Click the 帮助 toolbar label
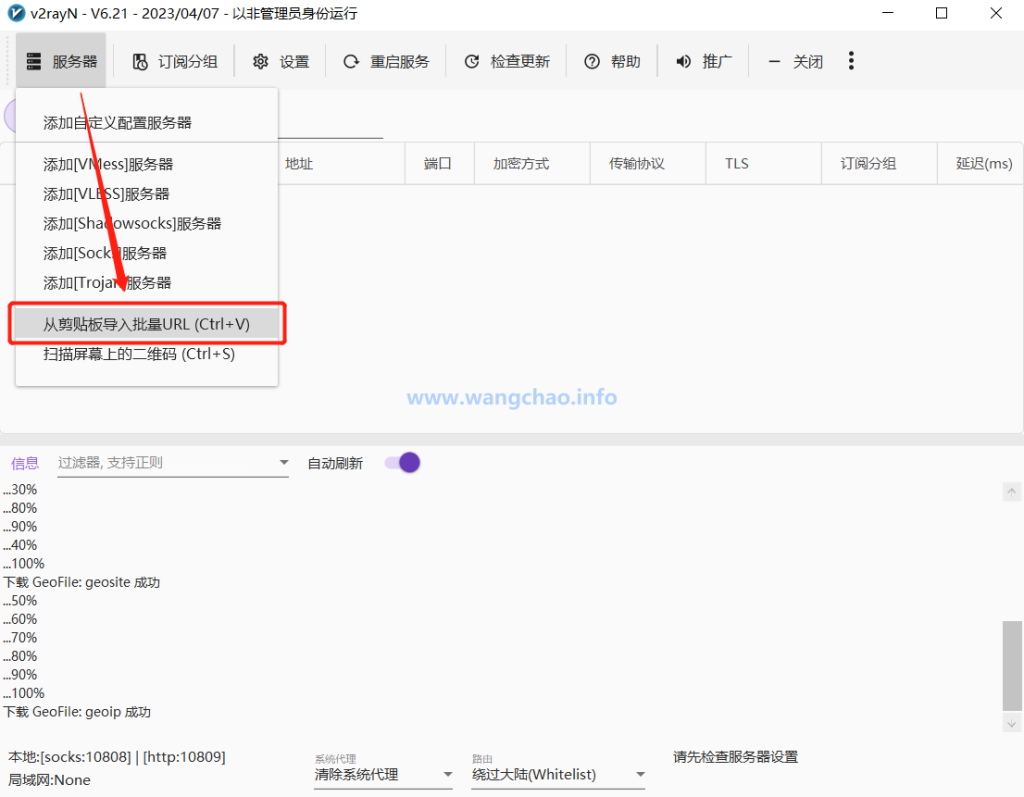The height and width of the screenshot is (797, 1024). pyautogui.click(x=625, y=61)
